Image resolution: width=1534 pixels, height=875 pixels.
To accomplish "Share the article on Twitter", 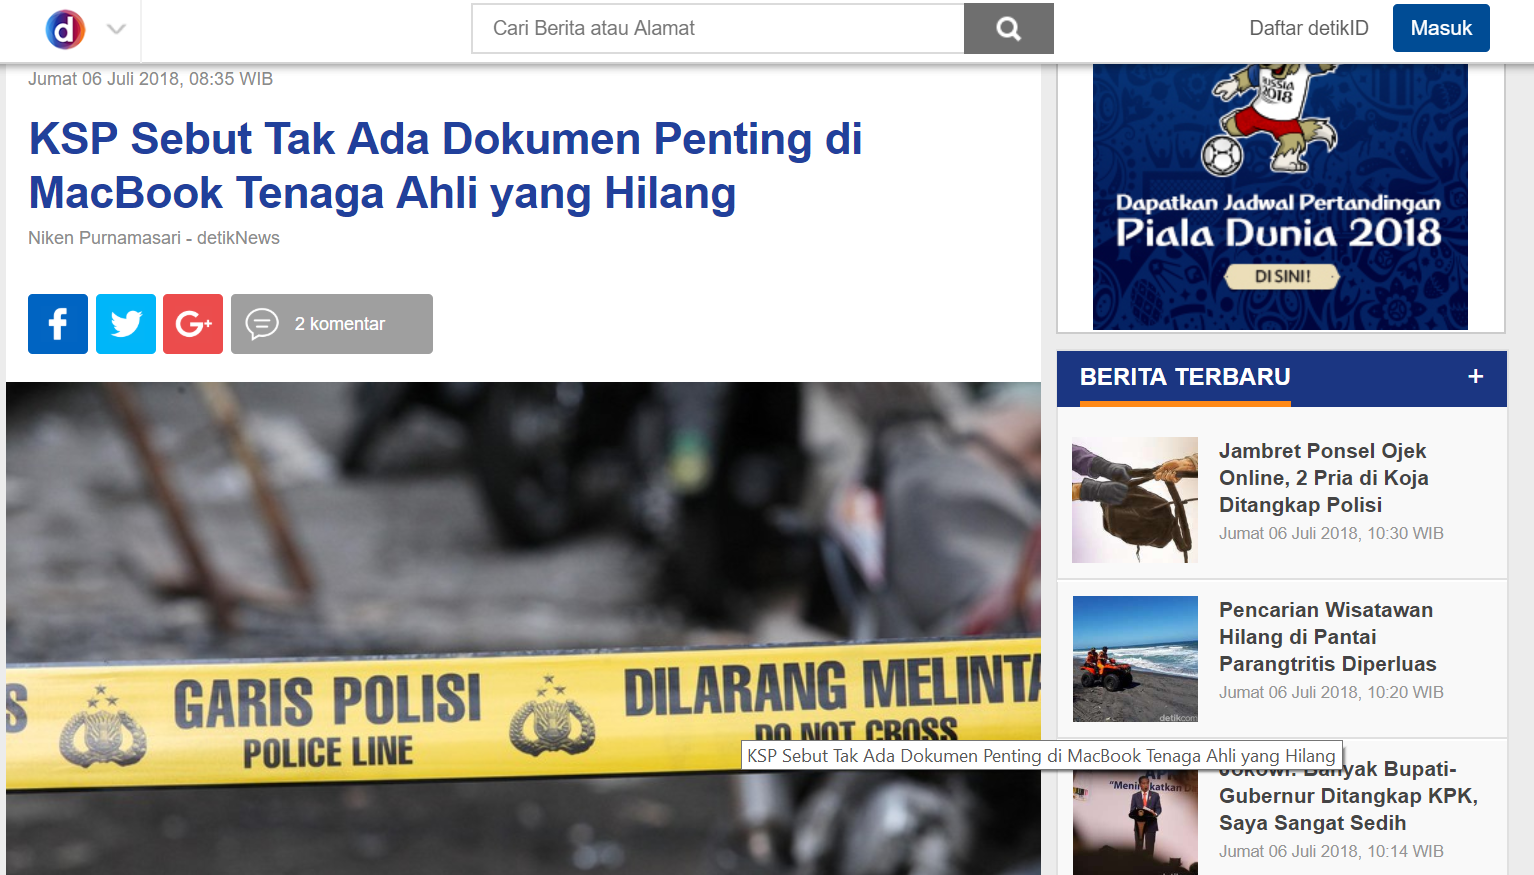I will click(126, 324).
